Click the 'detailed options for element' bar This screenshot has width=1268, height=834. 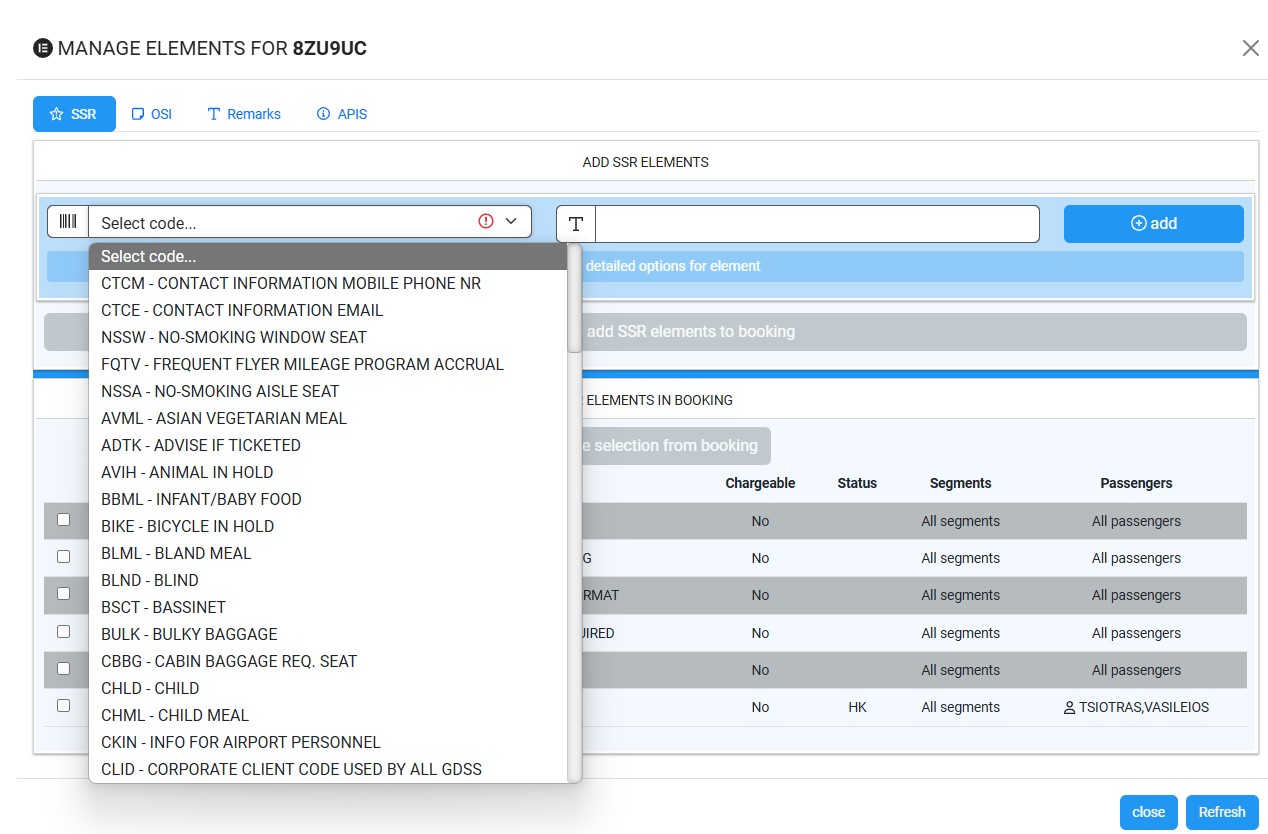coord(645,266)
